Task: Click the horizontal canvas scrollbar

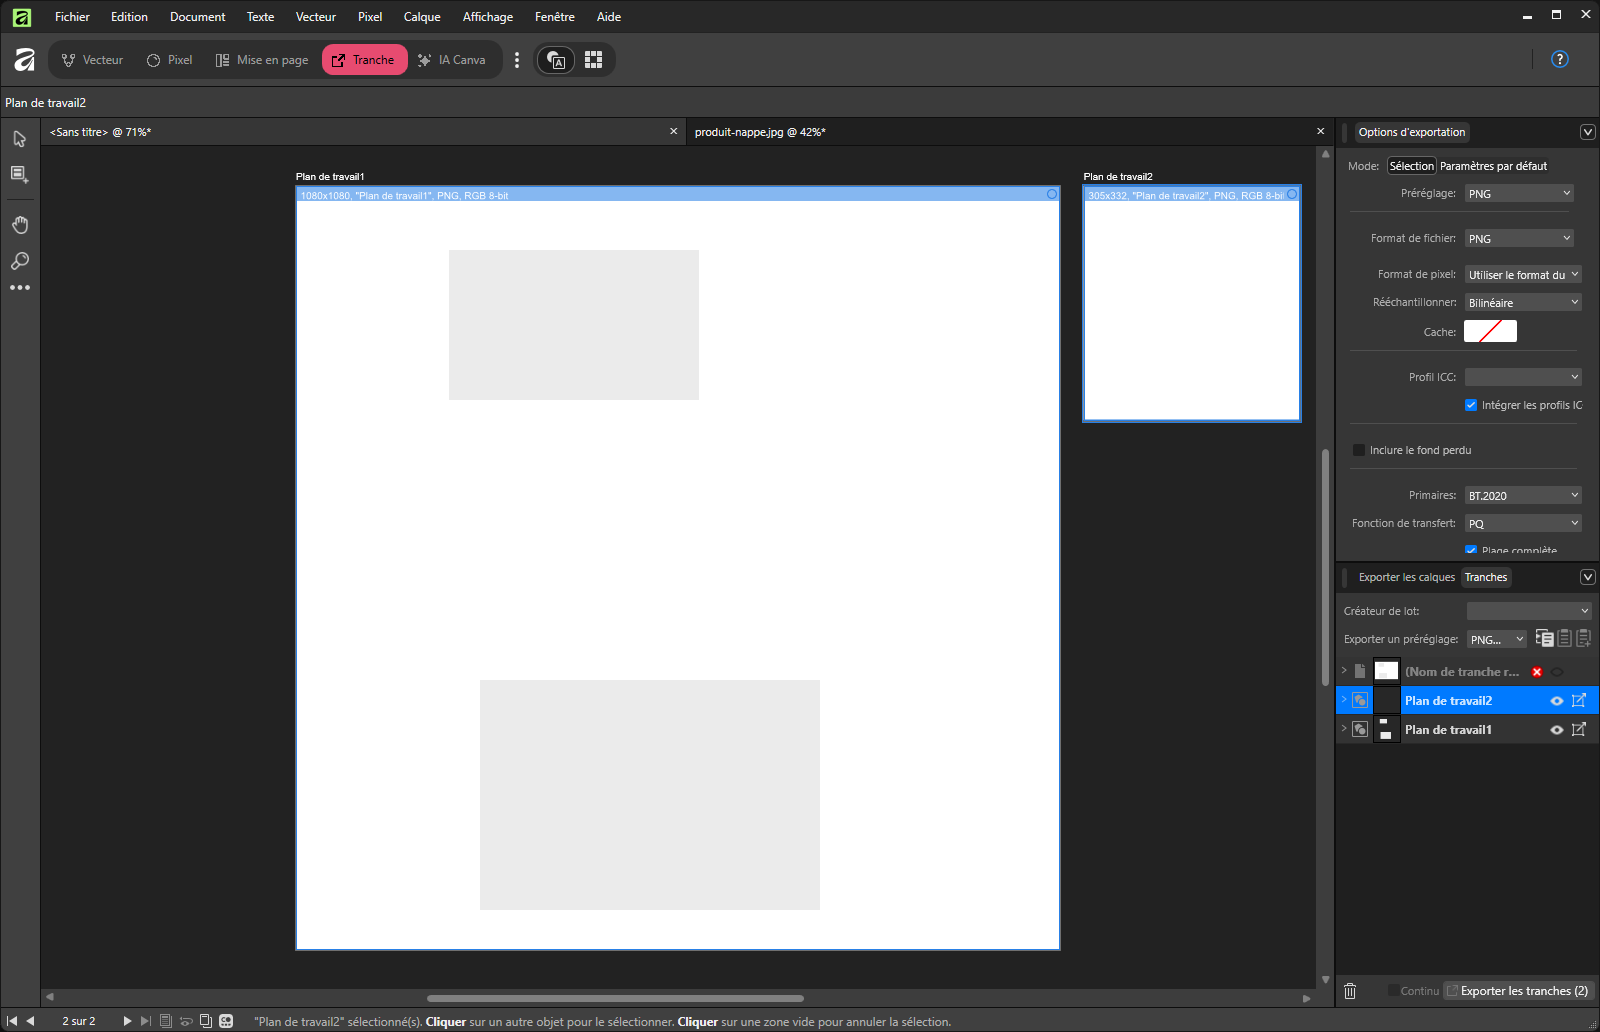Action: (x=615, y=998)
